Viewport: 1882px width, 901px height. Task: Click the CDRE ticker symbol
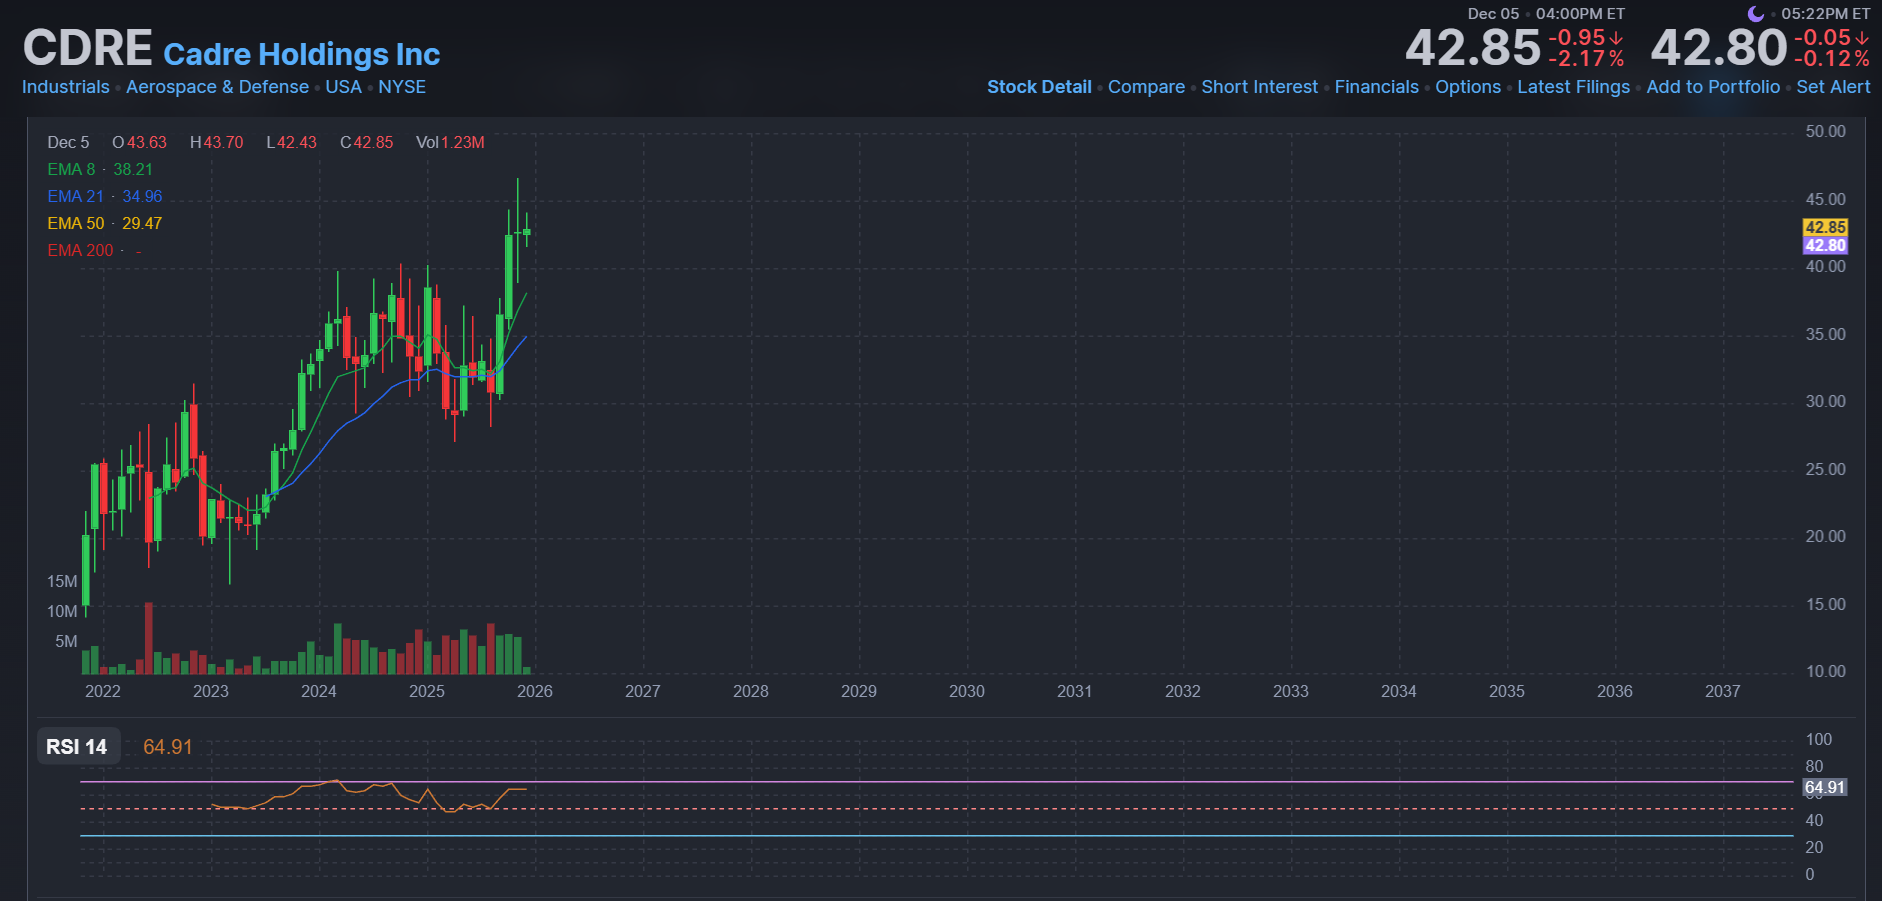tap(88, 48)
